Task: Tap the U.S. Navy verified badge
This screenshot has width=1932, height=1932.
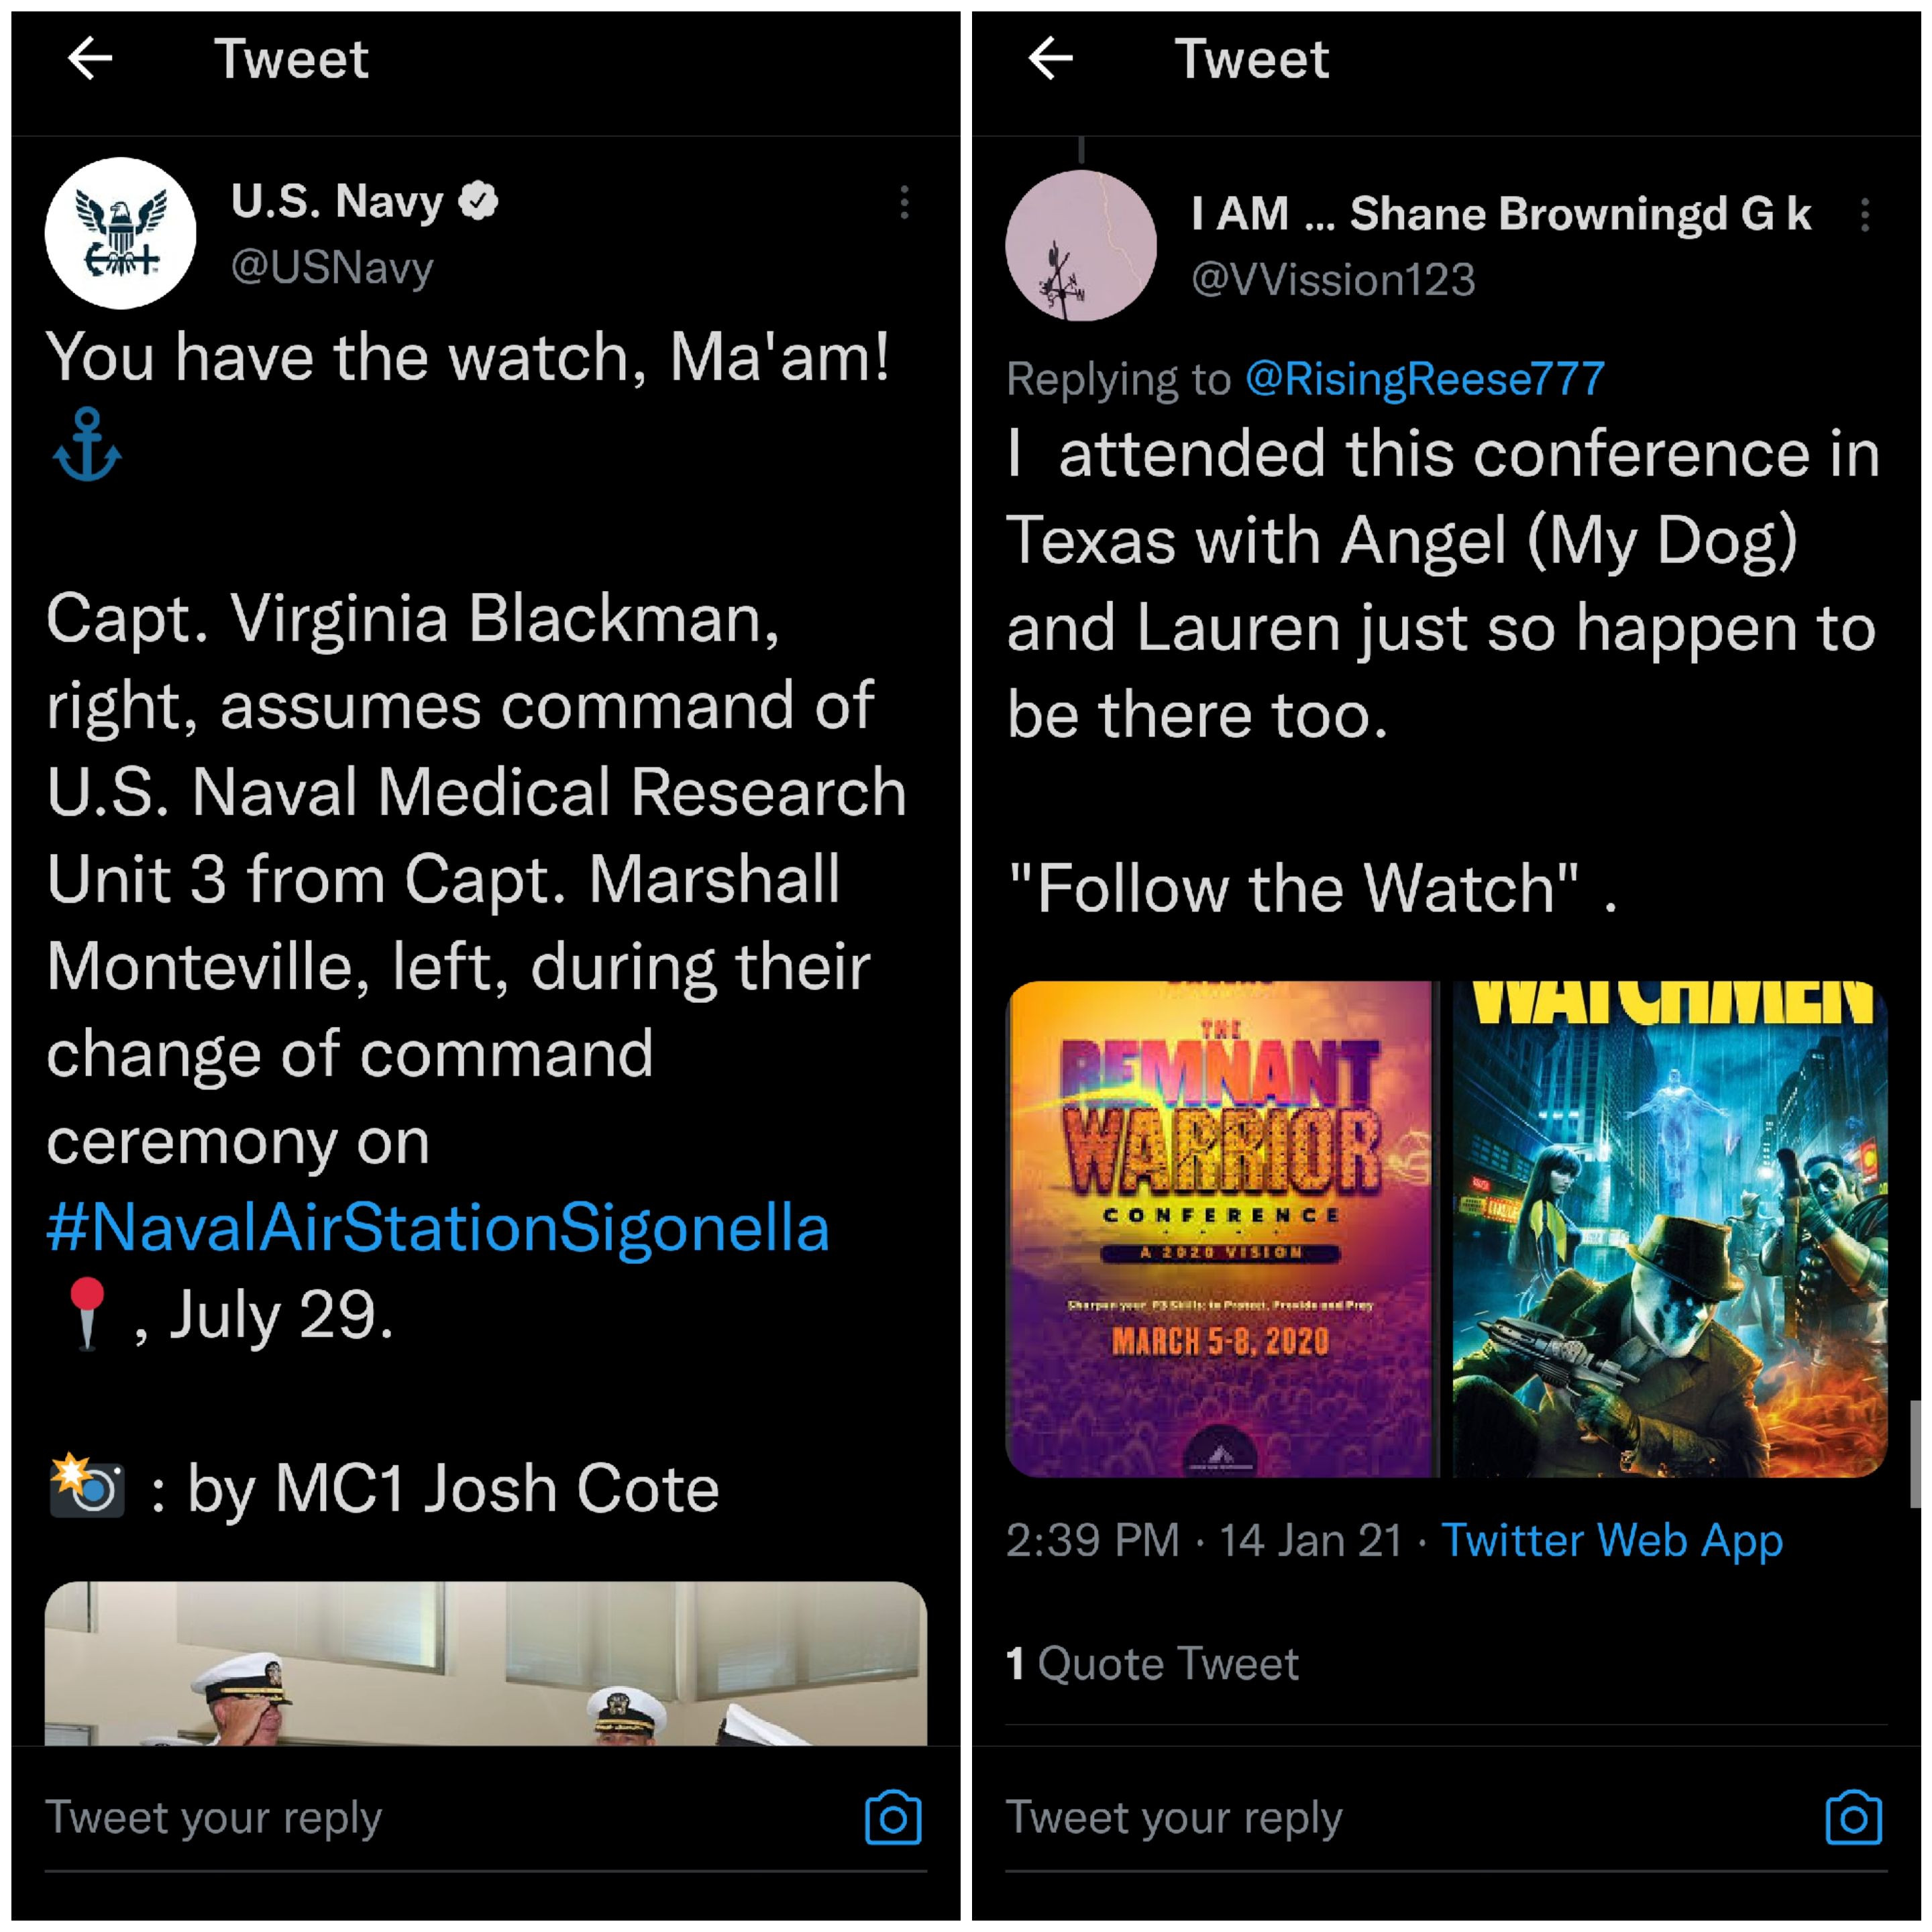Action: click(478, 201)
